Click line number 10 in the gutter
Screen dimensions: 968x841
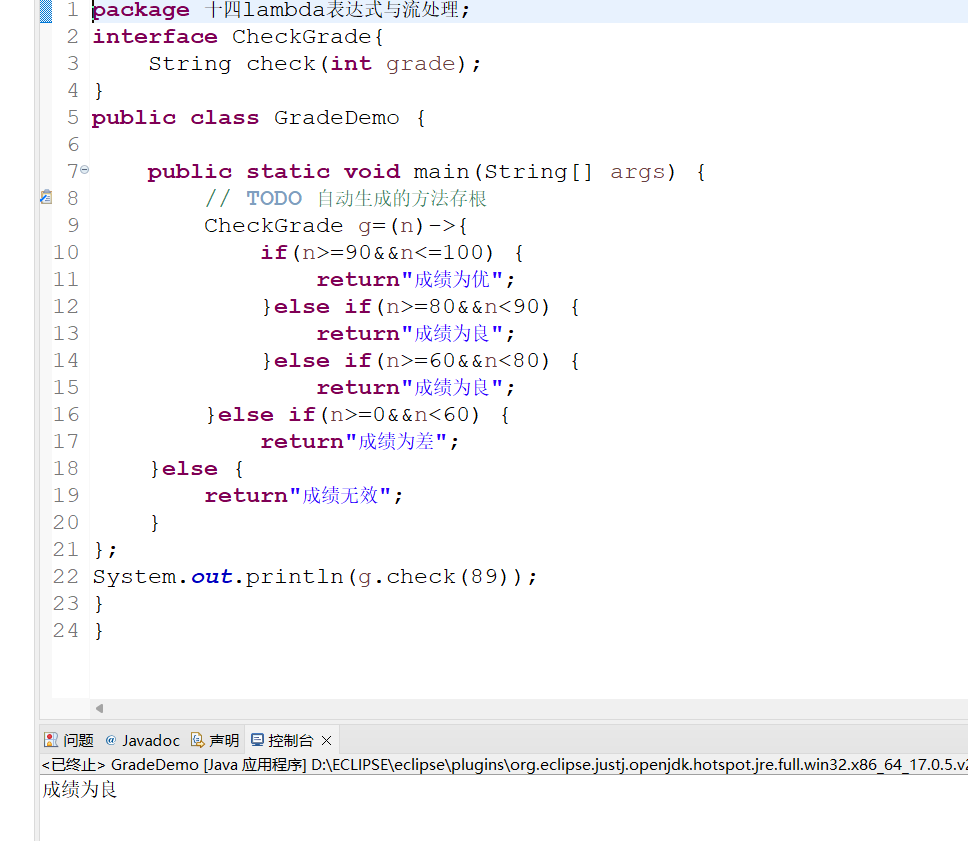point(66,252)
